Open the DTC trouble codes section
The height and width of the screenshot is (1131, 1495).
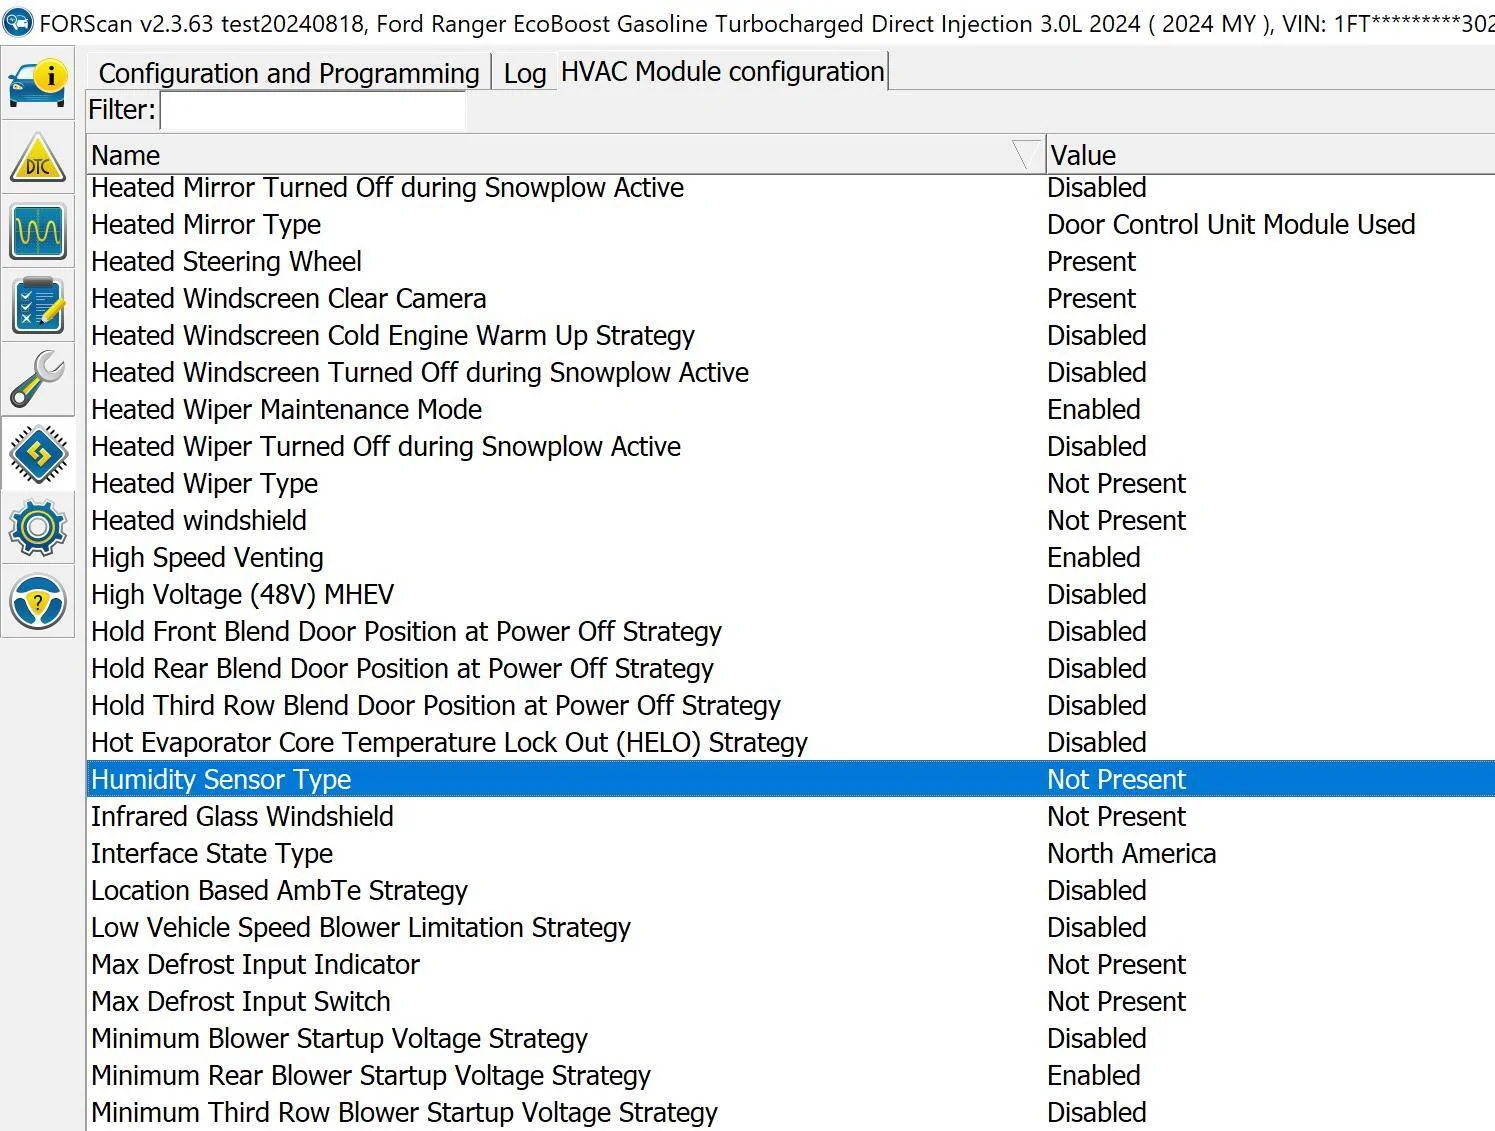pos(38,158)
